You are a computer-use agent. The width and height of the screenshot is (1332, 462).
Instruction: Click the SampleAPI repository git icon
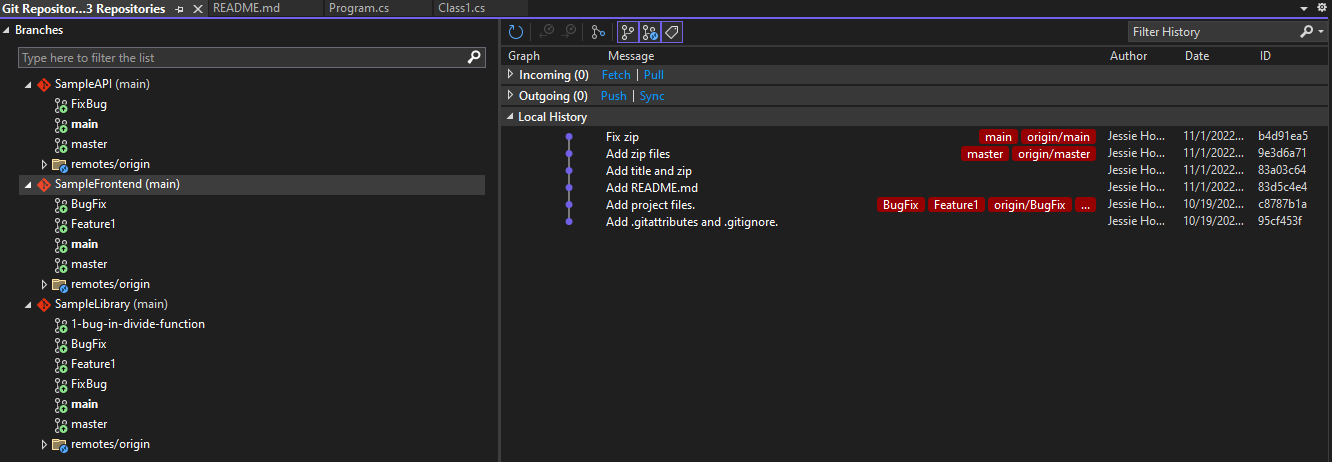[44, 84]
